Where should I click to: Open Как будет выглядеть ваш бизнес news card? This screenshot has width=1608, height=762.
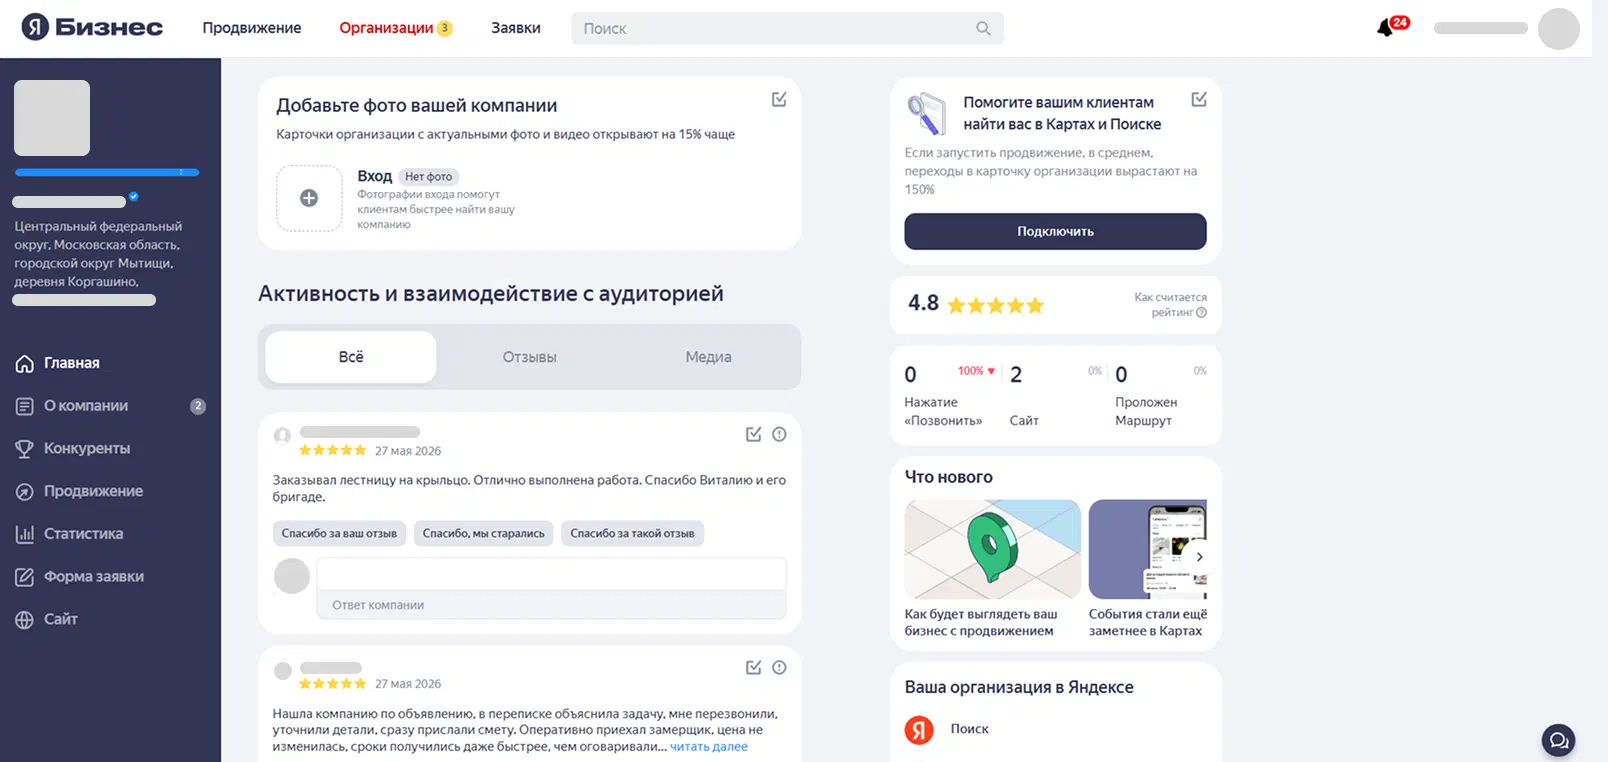tap(992, 568)
